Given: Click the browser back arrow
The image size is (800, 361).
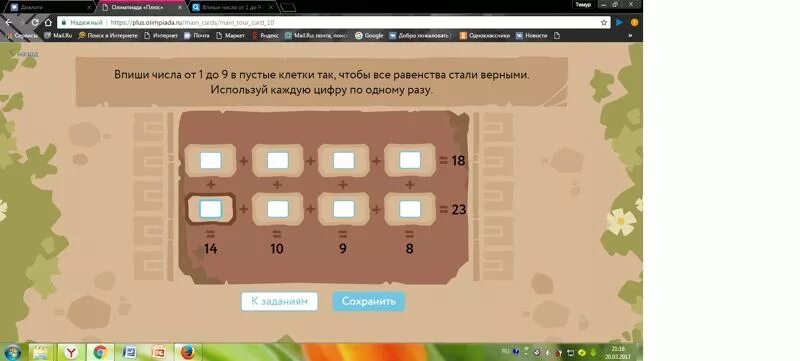Looking at the screenshot, I should pyautogui.click(x=8, y=22).
